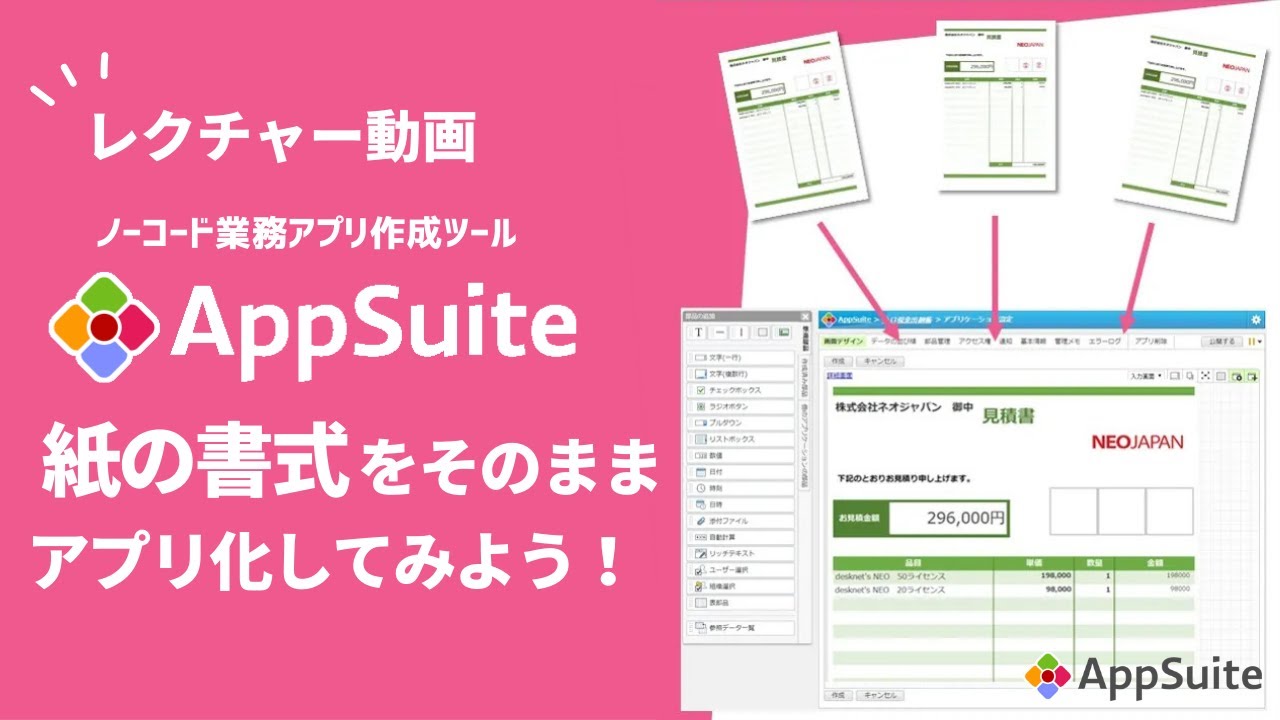Screen dimensions: 1280x720
Task: Add a 日付 part
Action: click(741, 472)
